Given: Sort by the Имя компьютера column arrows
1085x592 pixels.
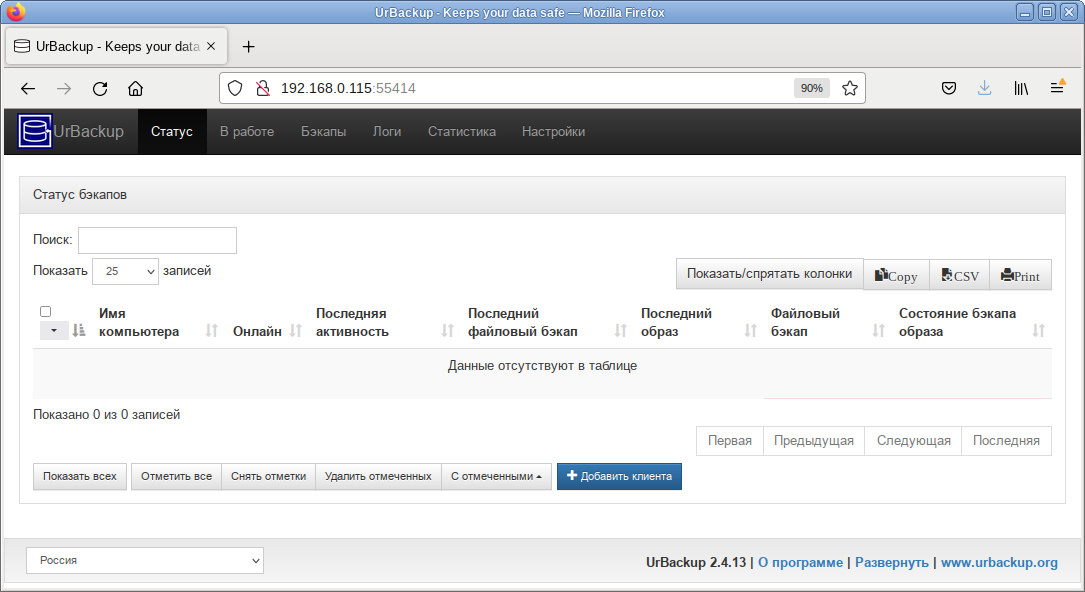Looking at the screenshot, I should (x=212, y=331).
